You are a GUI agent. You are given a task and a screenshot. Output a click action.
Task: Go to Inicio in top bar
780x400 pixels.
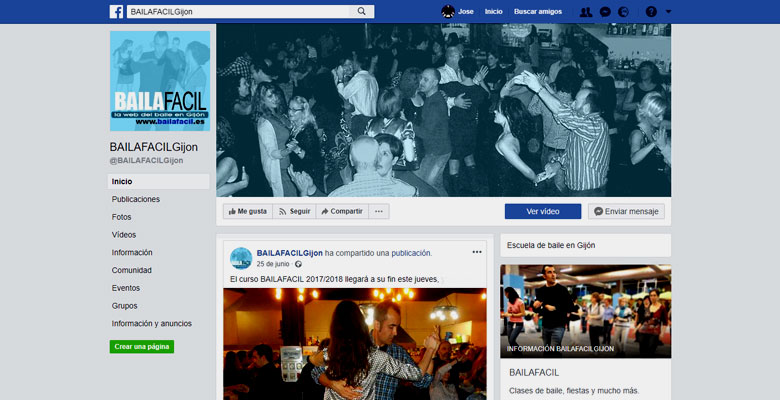point(493,11)
